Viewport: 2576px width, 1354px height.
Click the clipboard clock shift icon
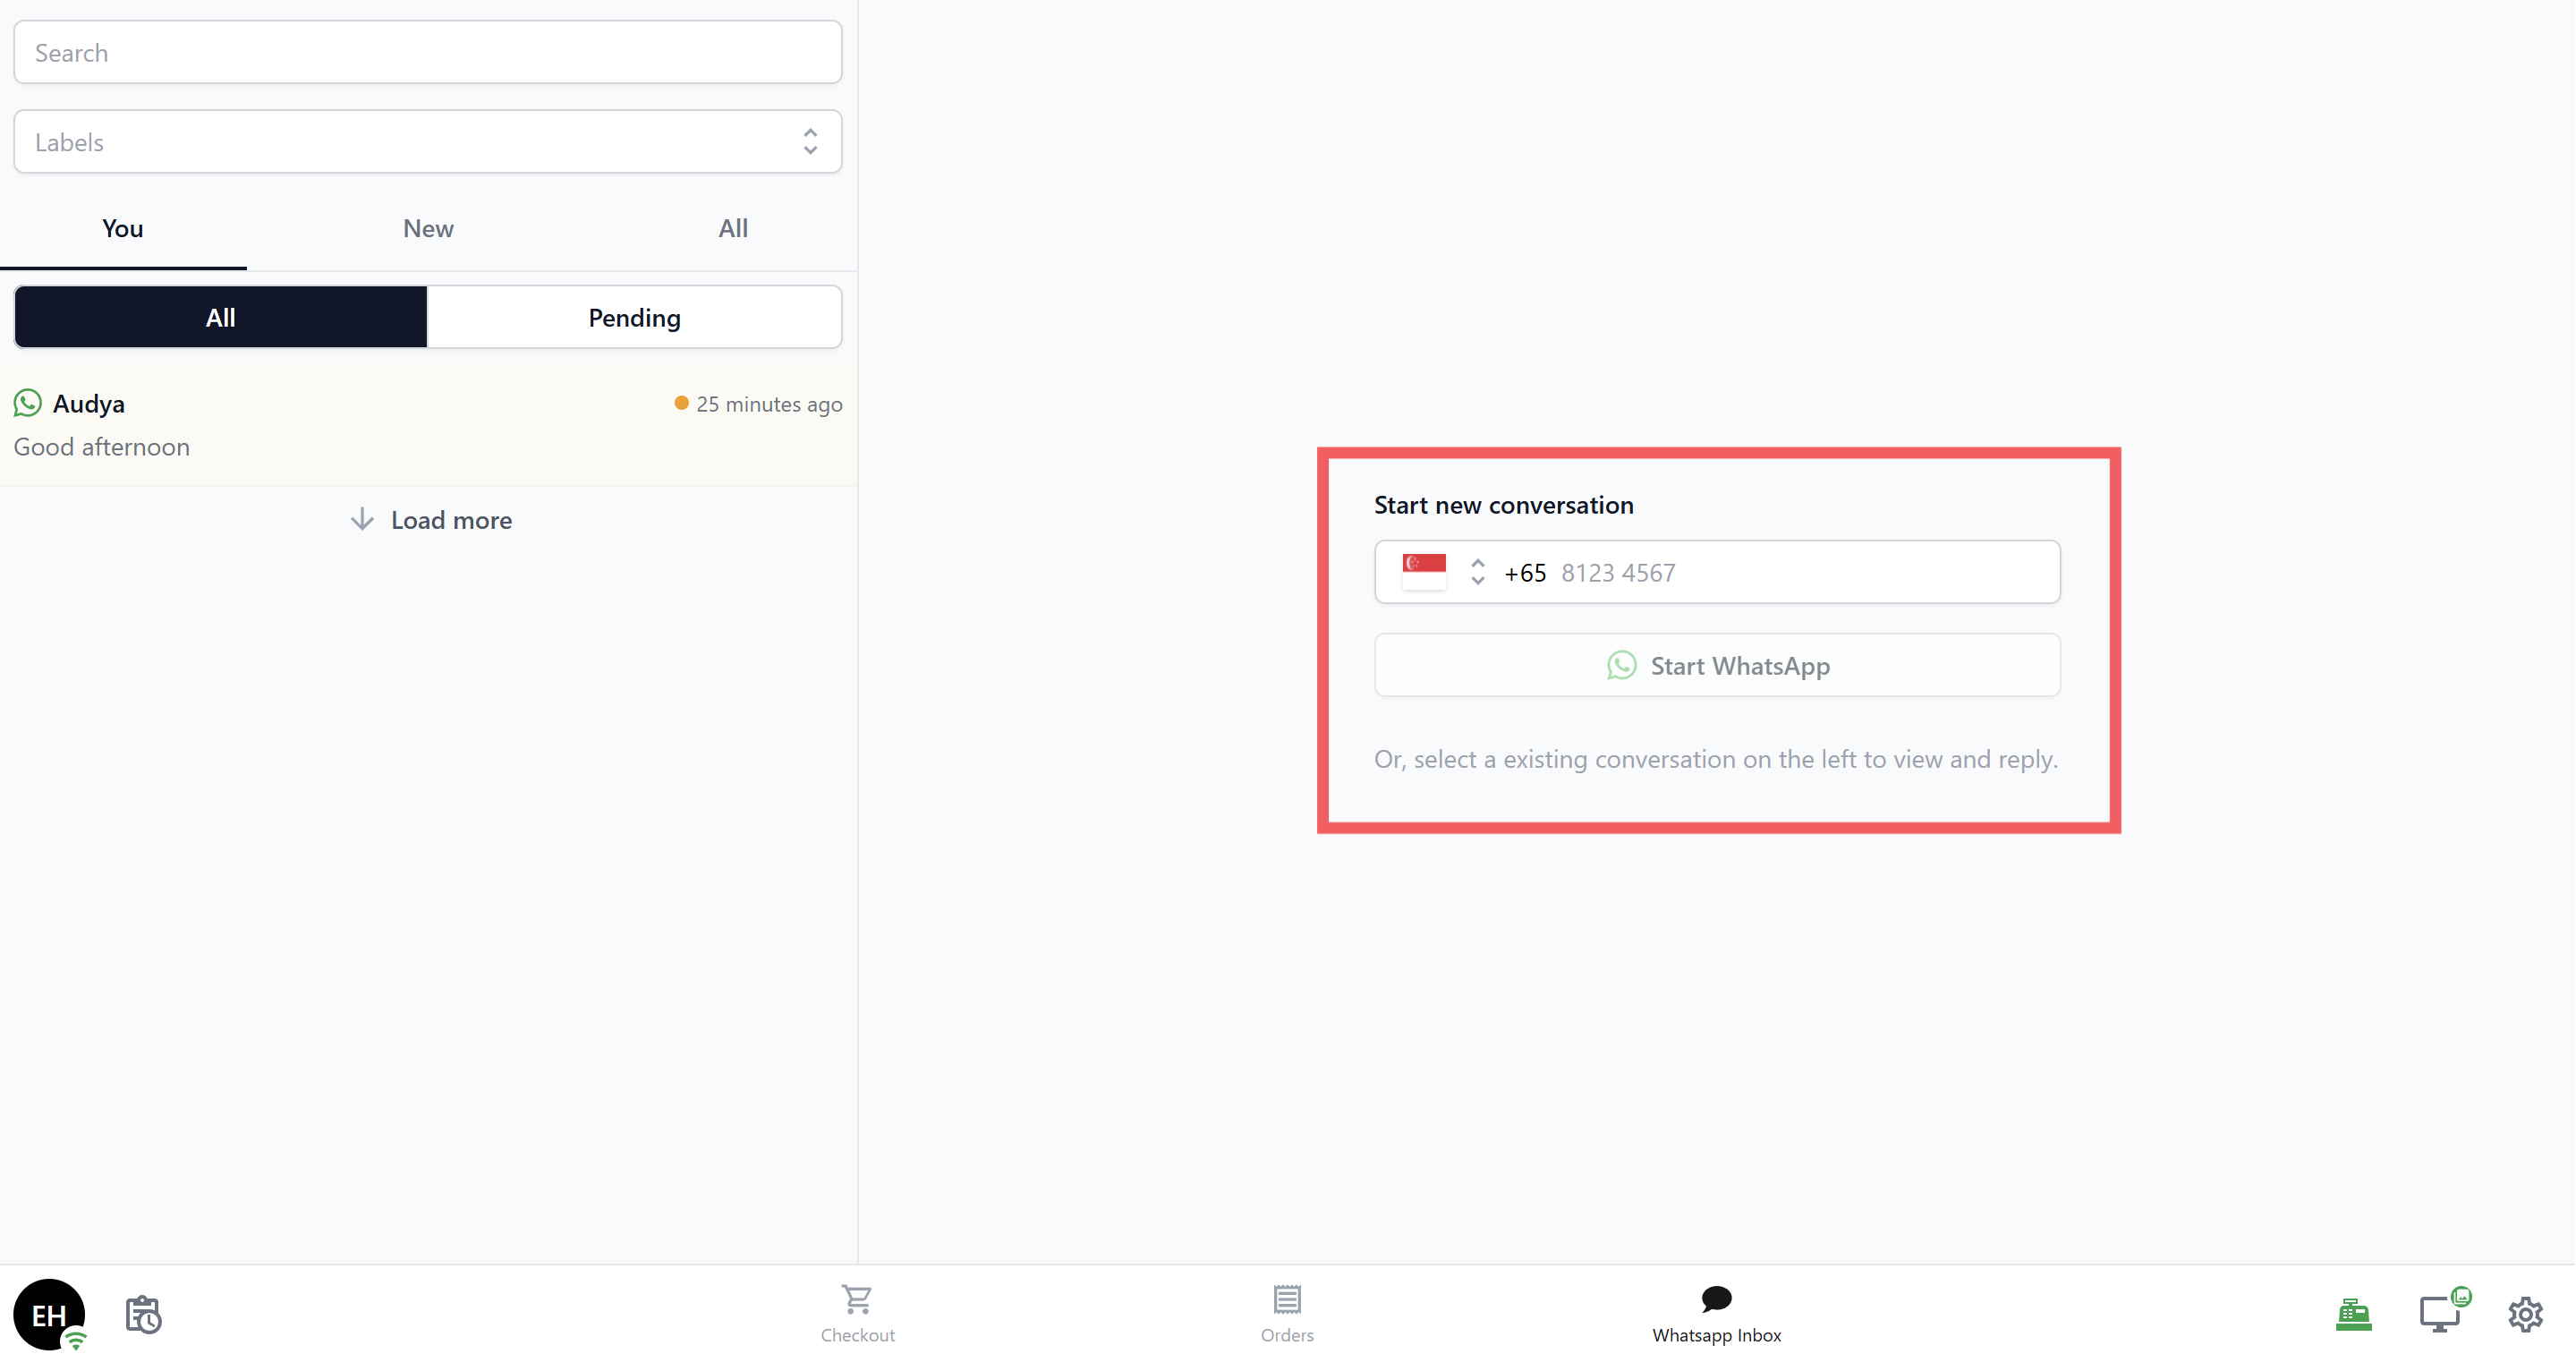click(143, 1314)
